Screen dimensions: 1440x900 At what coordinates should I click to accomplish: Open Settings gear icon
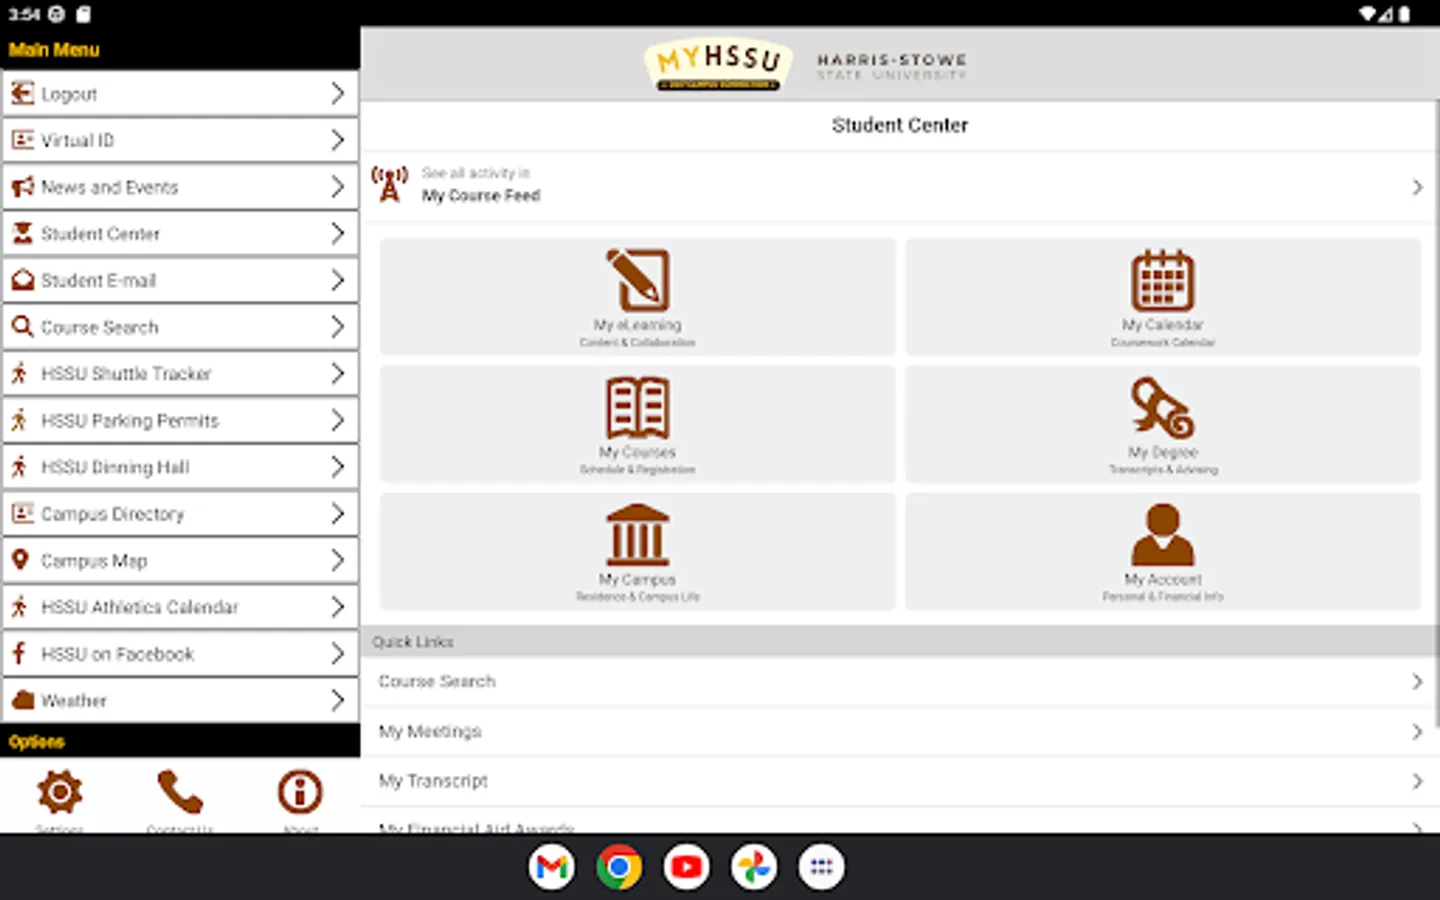tap(60, 792)
